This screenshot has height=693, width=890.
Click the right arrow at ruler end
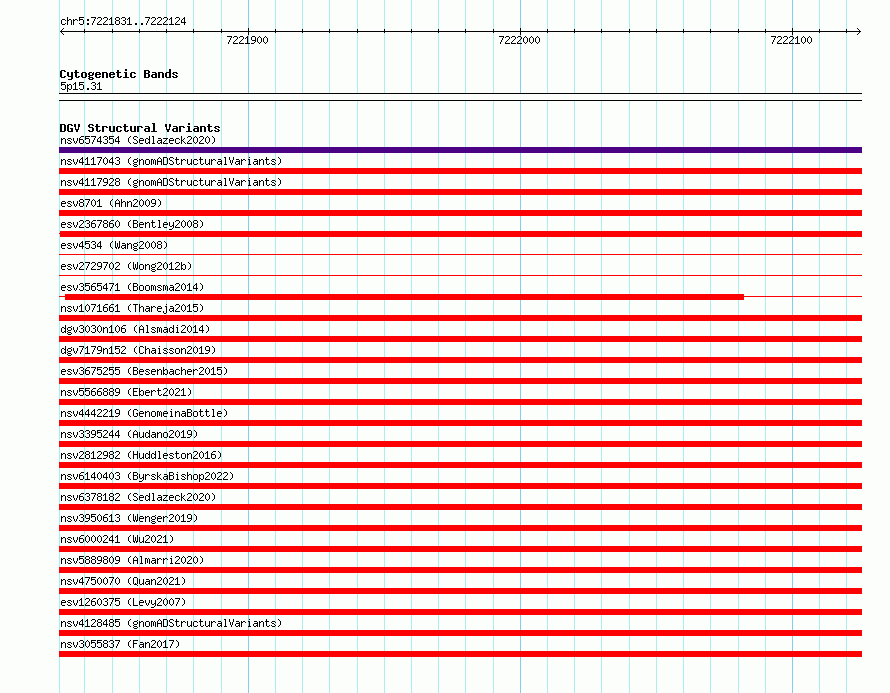click(859, 32)
